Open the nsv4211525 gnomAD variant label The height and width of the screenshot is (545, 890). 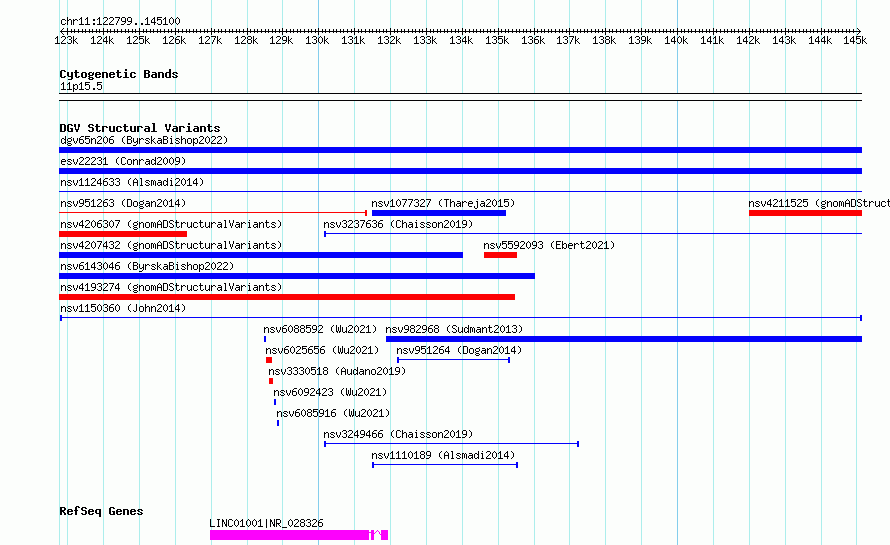tap(818, 203)
